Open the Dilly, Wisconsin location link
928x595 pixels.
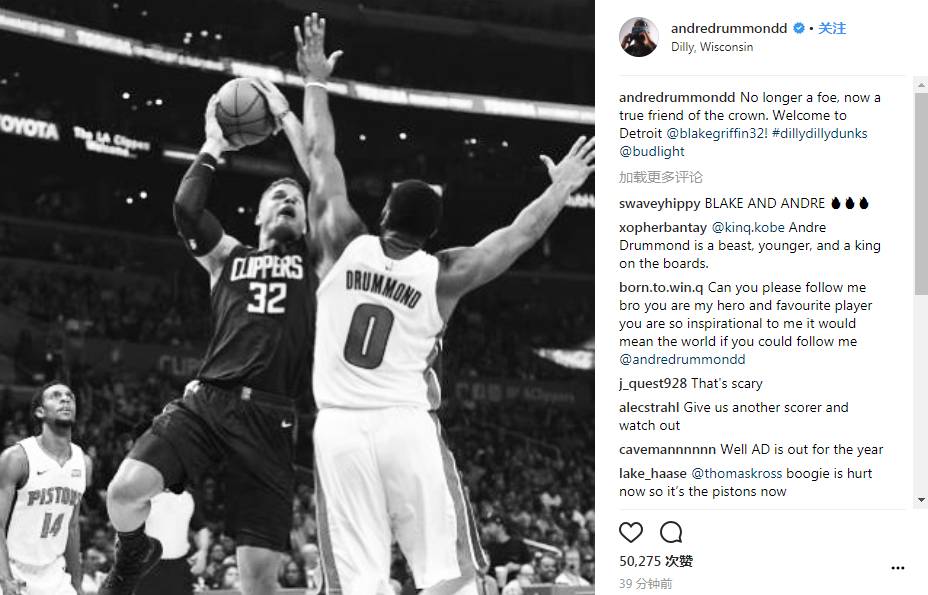tap(712, 47)
